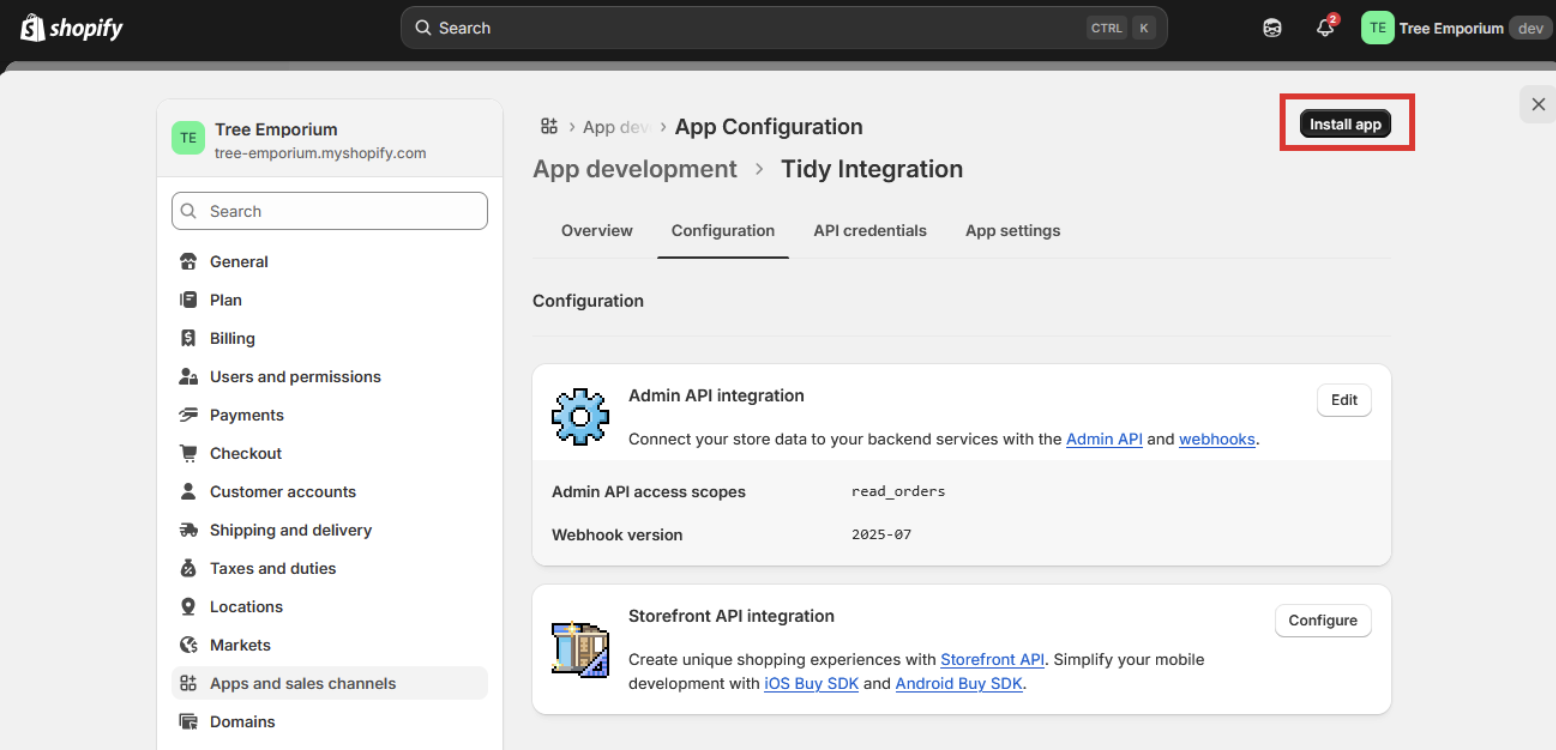Click the Markets globe icon

coord(188,645)
